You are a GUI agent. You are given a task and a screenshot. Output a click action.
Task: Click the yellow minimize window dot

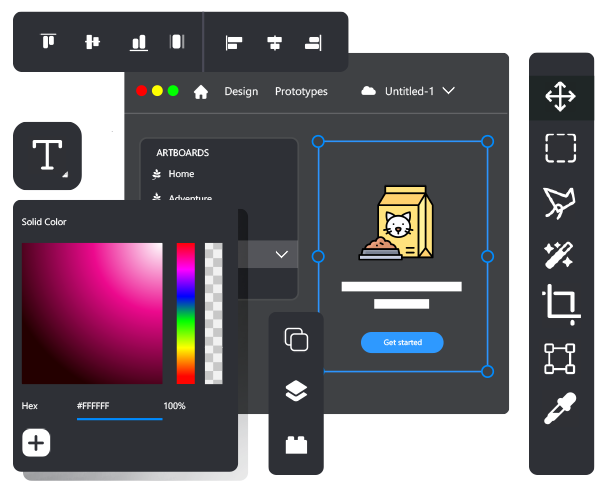[x=157, y=91]
